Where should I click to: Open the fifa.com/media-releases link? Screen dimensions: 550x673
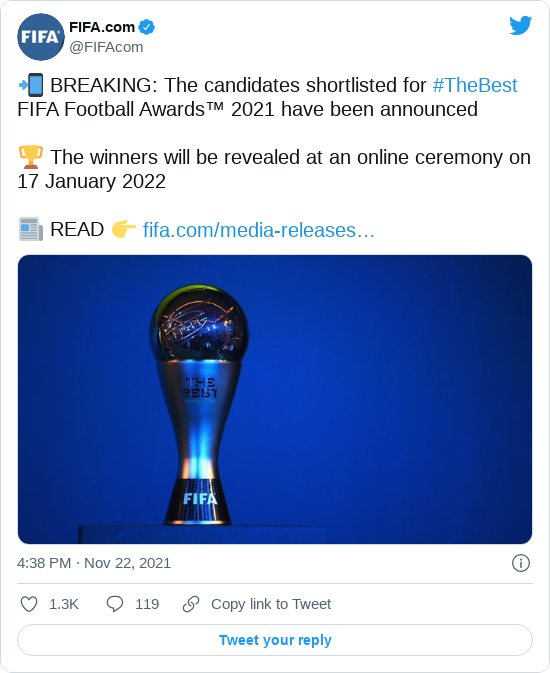tap(259, 230)
